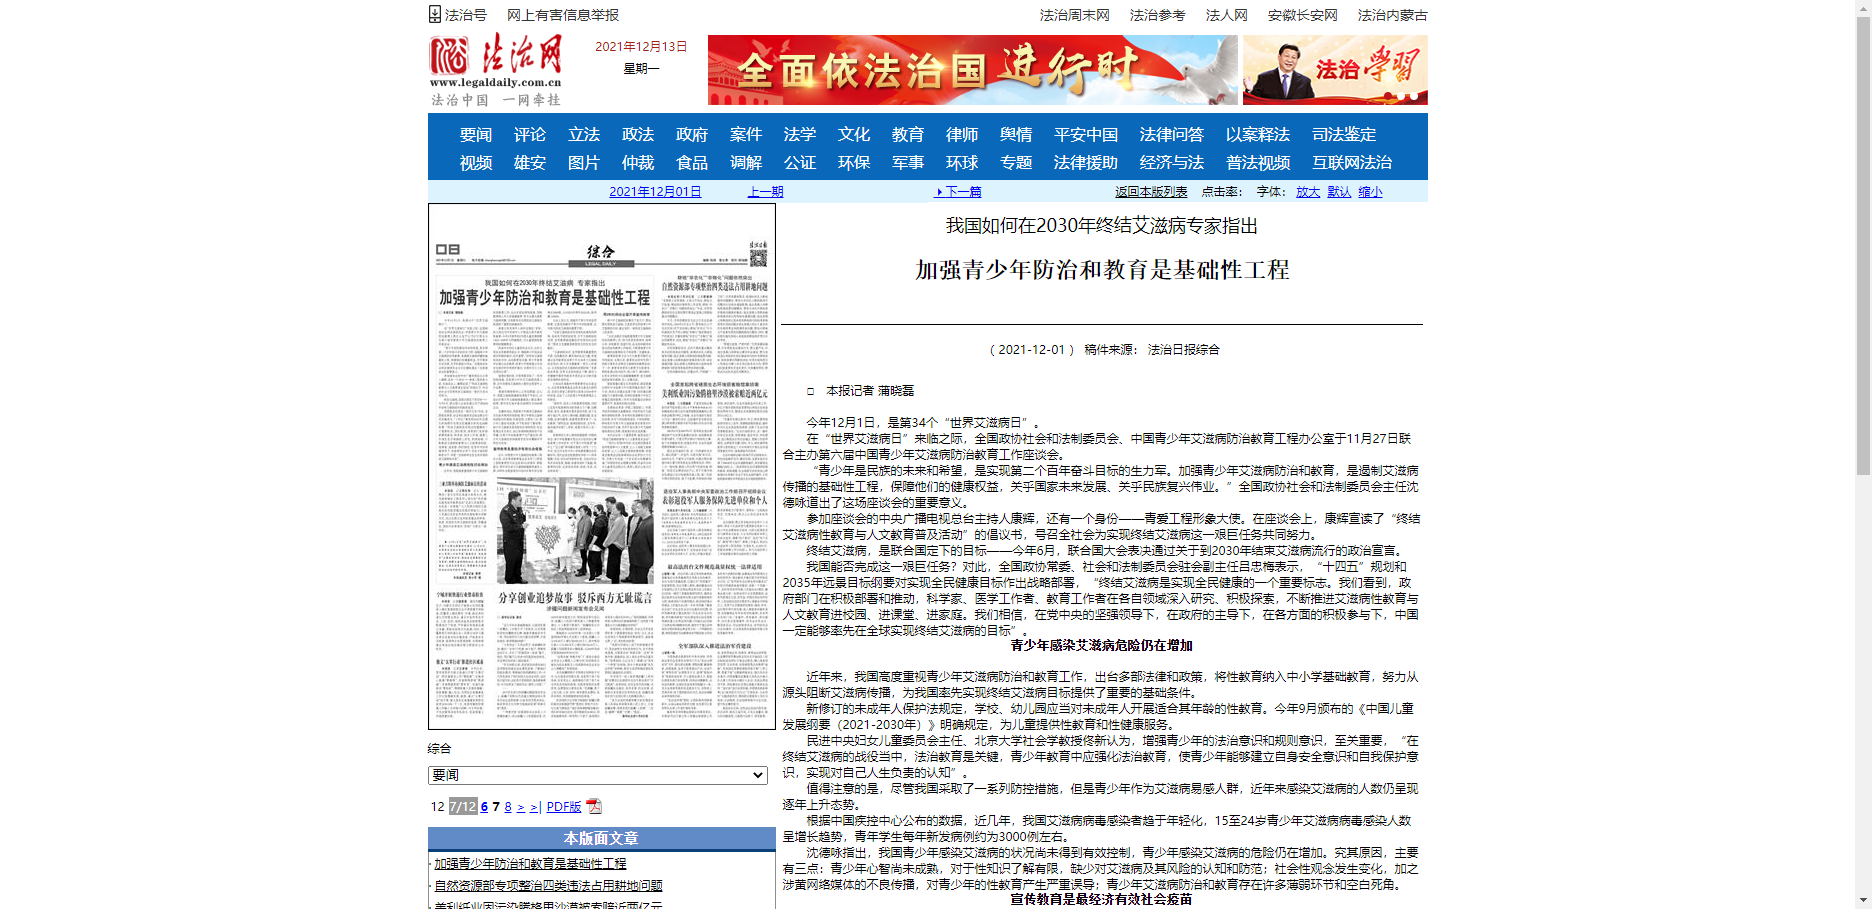Go to 环球 section
This screenshot has height=909, width=1872.
(x=962, y=162)
